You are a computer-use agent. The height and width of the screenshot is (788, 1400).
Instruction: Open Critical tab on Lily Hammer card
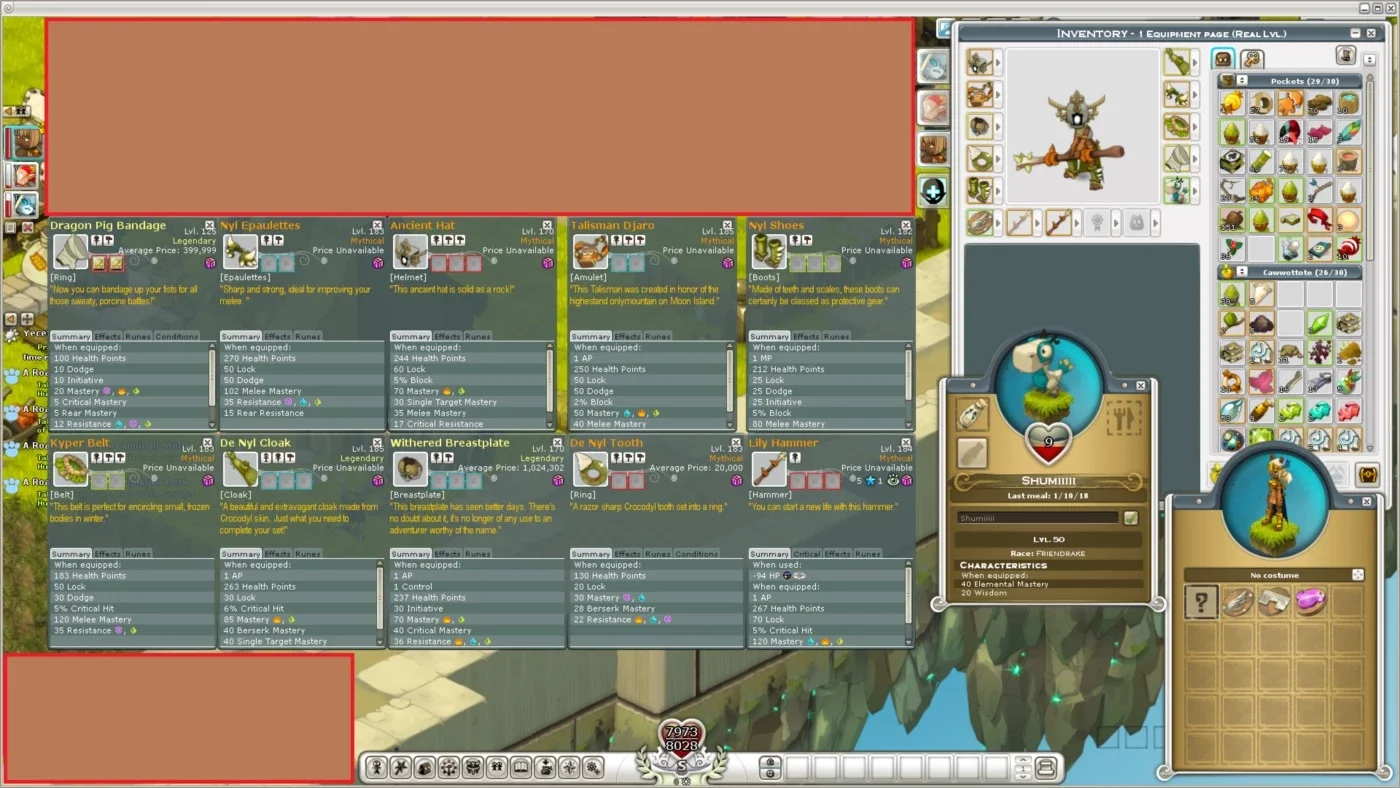806,553
